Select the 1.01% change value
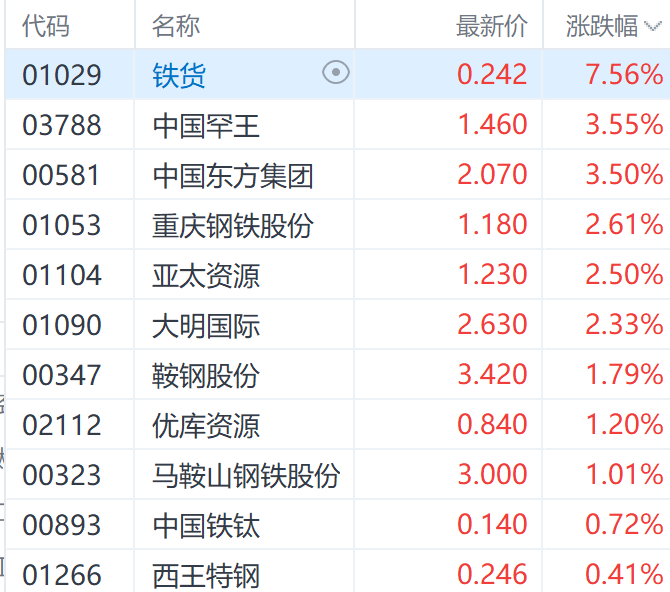670x592 pixels. coord(624,474)
